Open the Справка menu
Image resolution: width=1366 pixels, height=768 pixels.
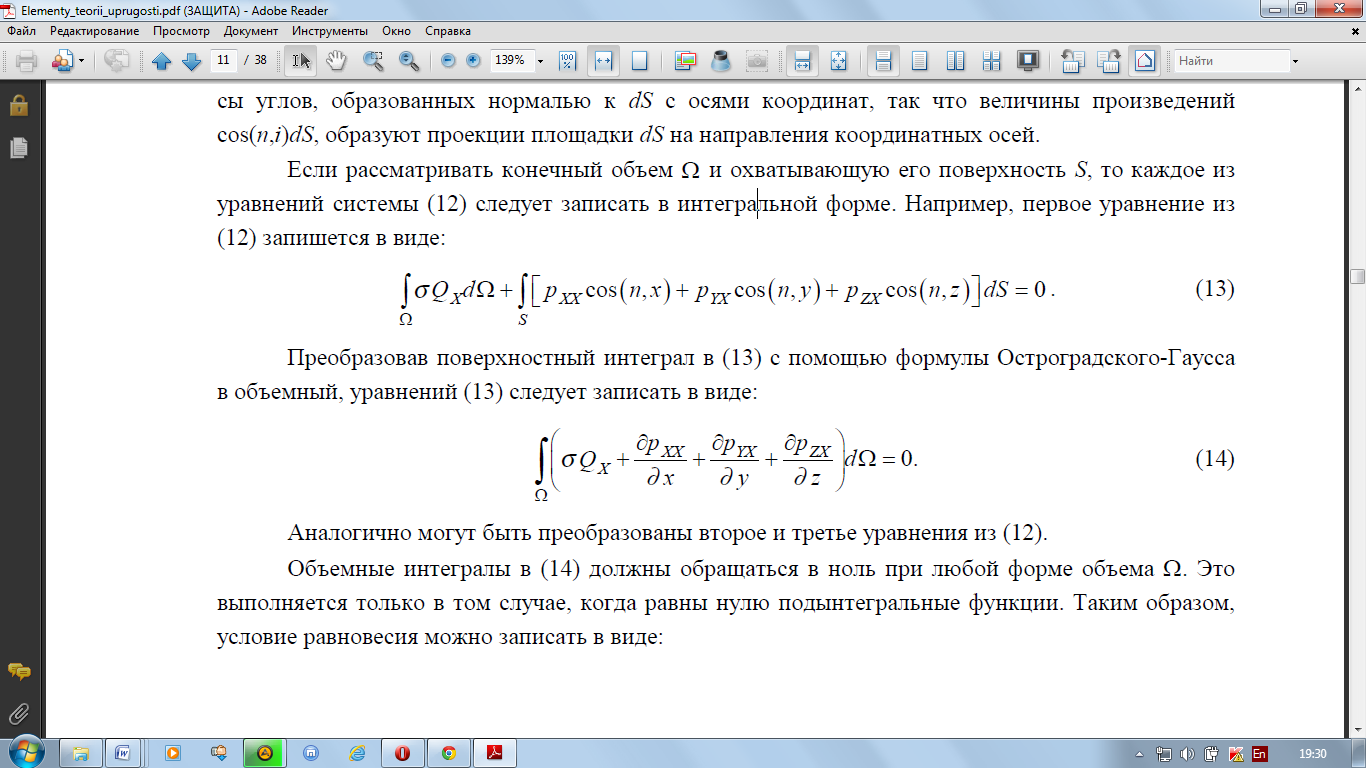448,31
